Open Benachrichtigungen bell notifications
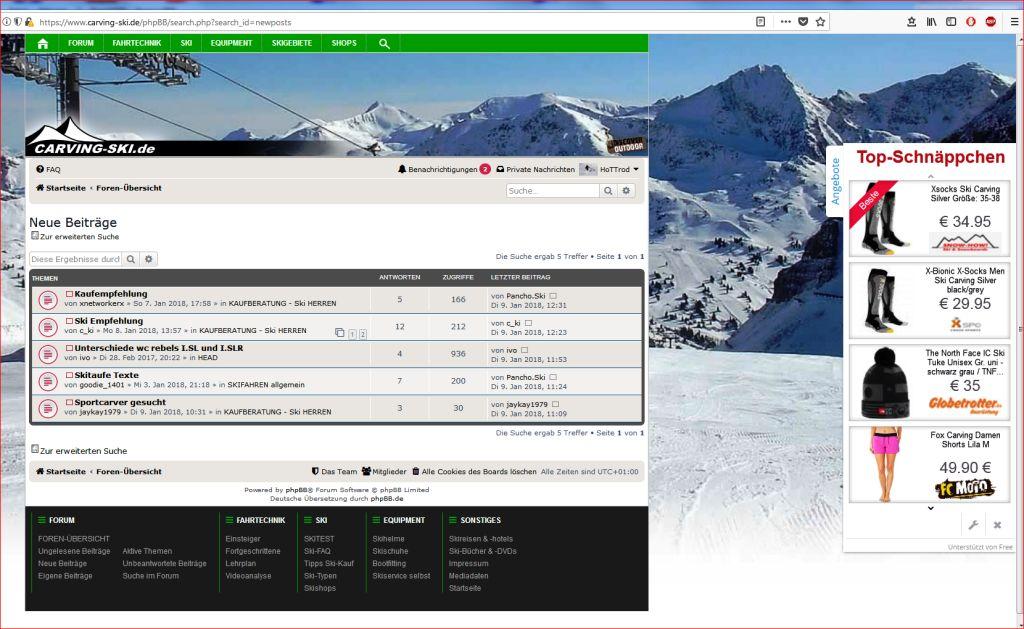The width and height of the screenshot is (1024, 629). (x=443, y=169)
